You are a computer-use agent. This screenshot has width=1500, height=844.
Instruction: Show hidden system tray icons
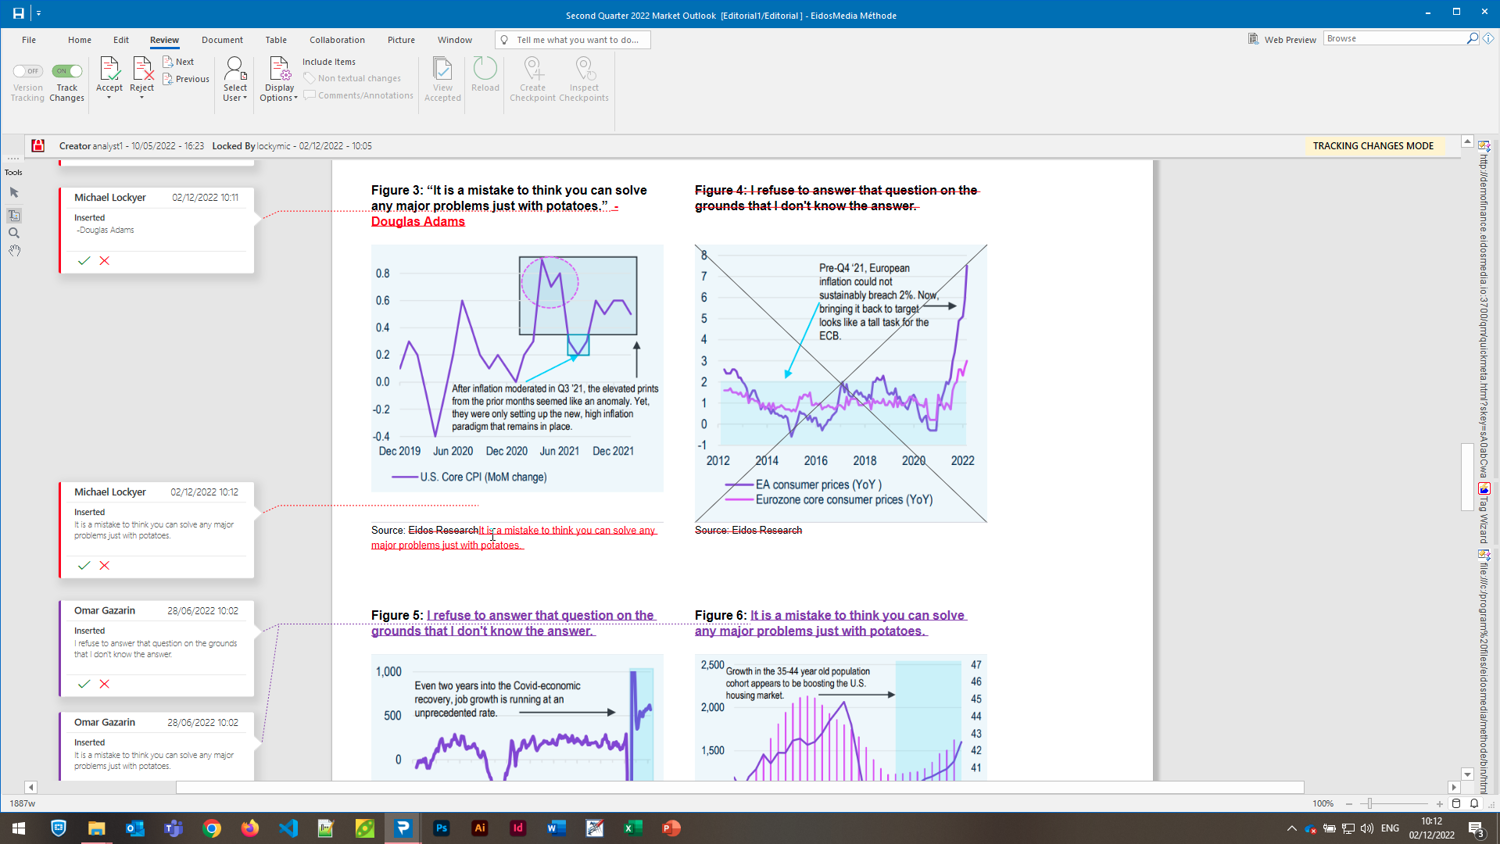click(1291, 828)
